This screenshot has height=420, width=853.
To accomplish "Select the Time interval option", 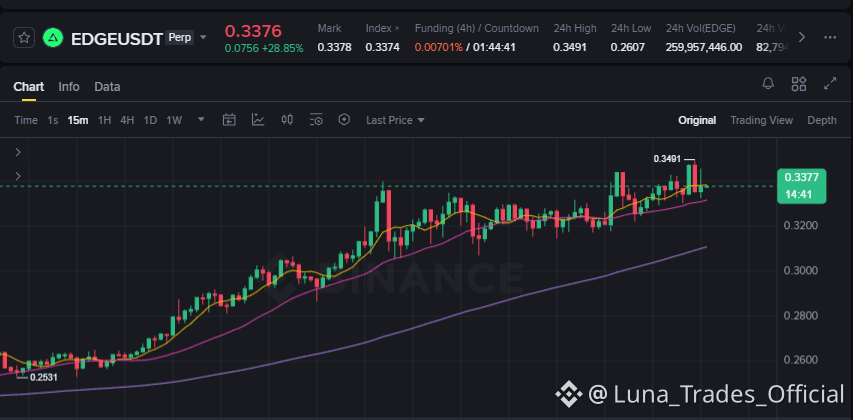I will (x=26, y=120).
